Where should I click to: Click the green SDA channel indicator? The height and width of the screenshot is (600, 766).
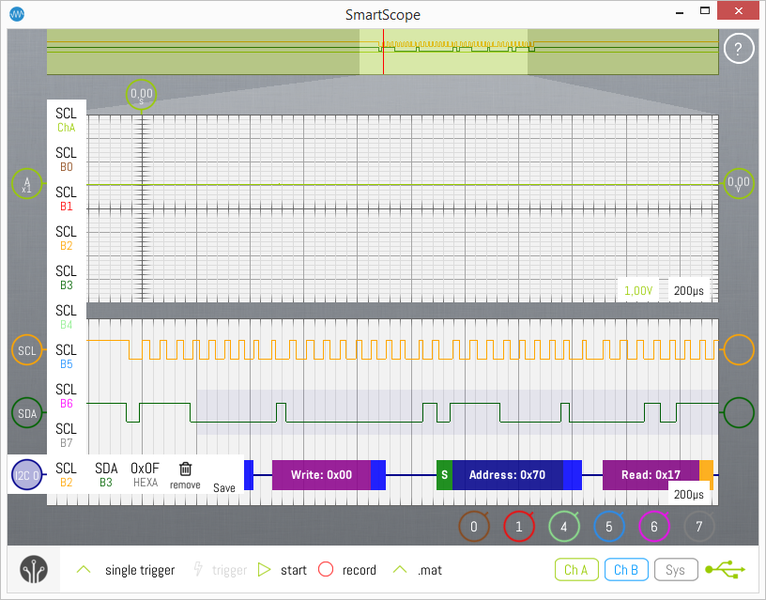pos(27,412)
